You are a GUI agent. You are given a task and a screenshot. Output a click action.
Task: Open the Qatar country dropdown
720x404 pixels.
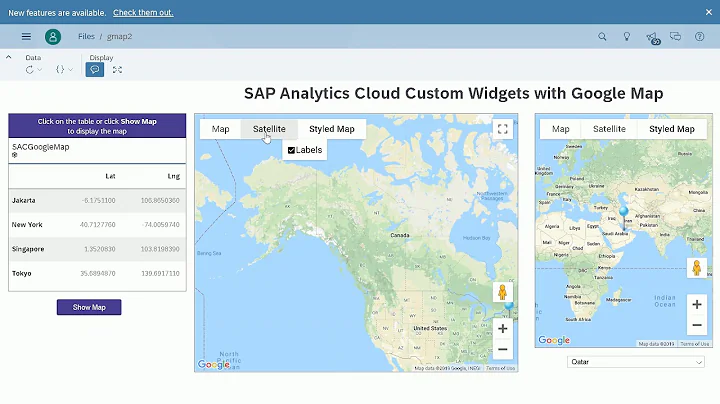point(636,362)
